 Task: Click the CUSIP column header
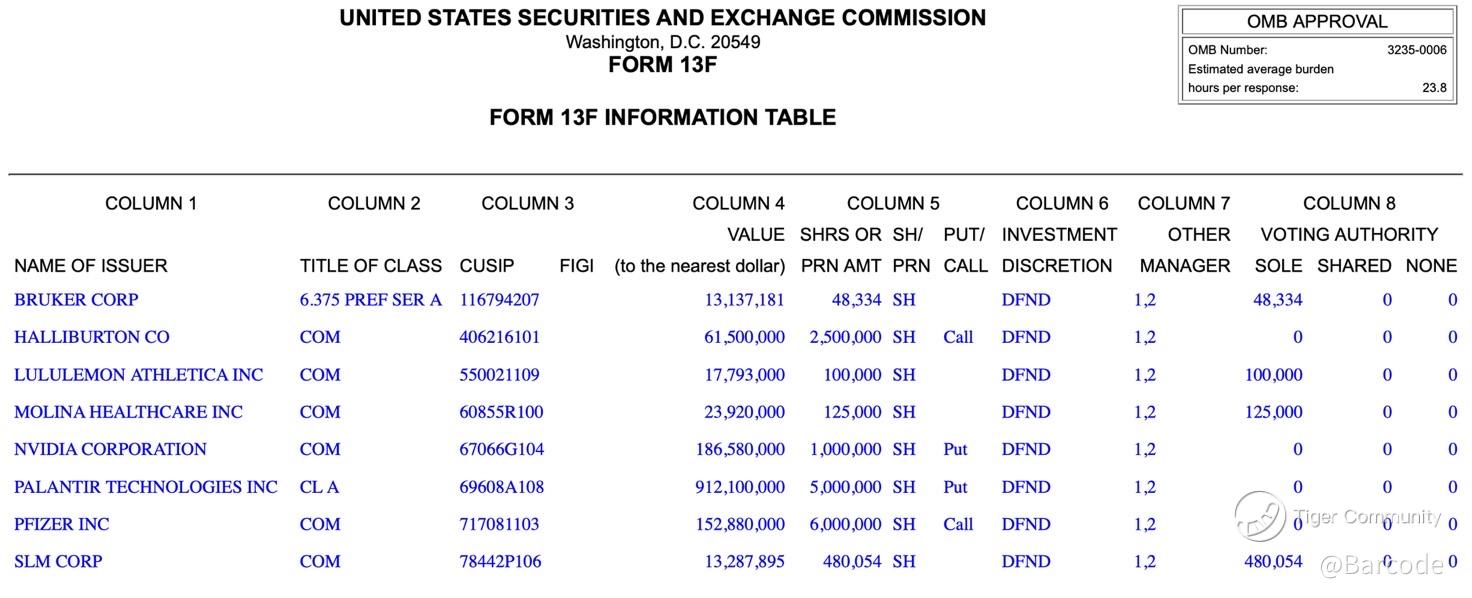(x=487, y=266)
